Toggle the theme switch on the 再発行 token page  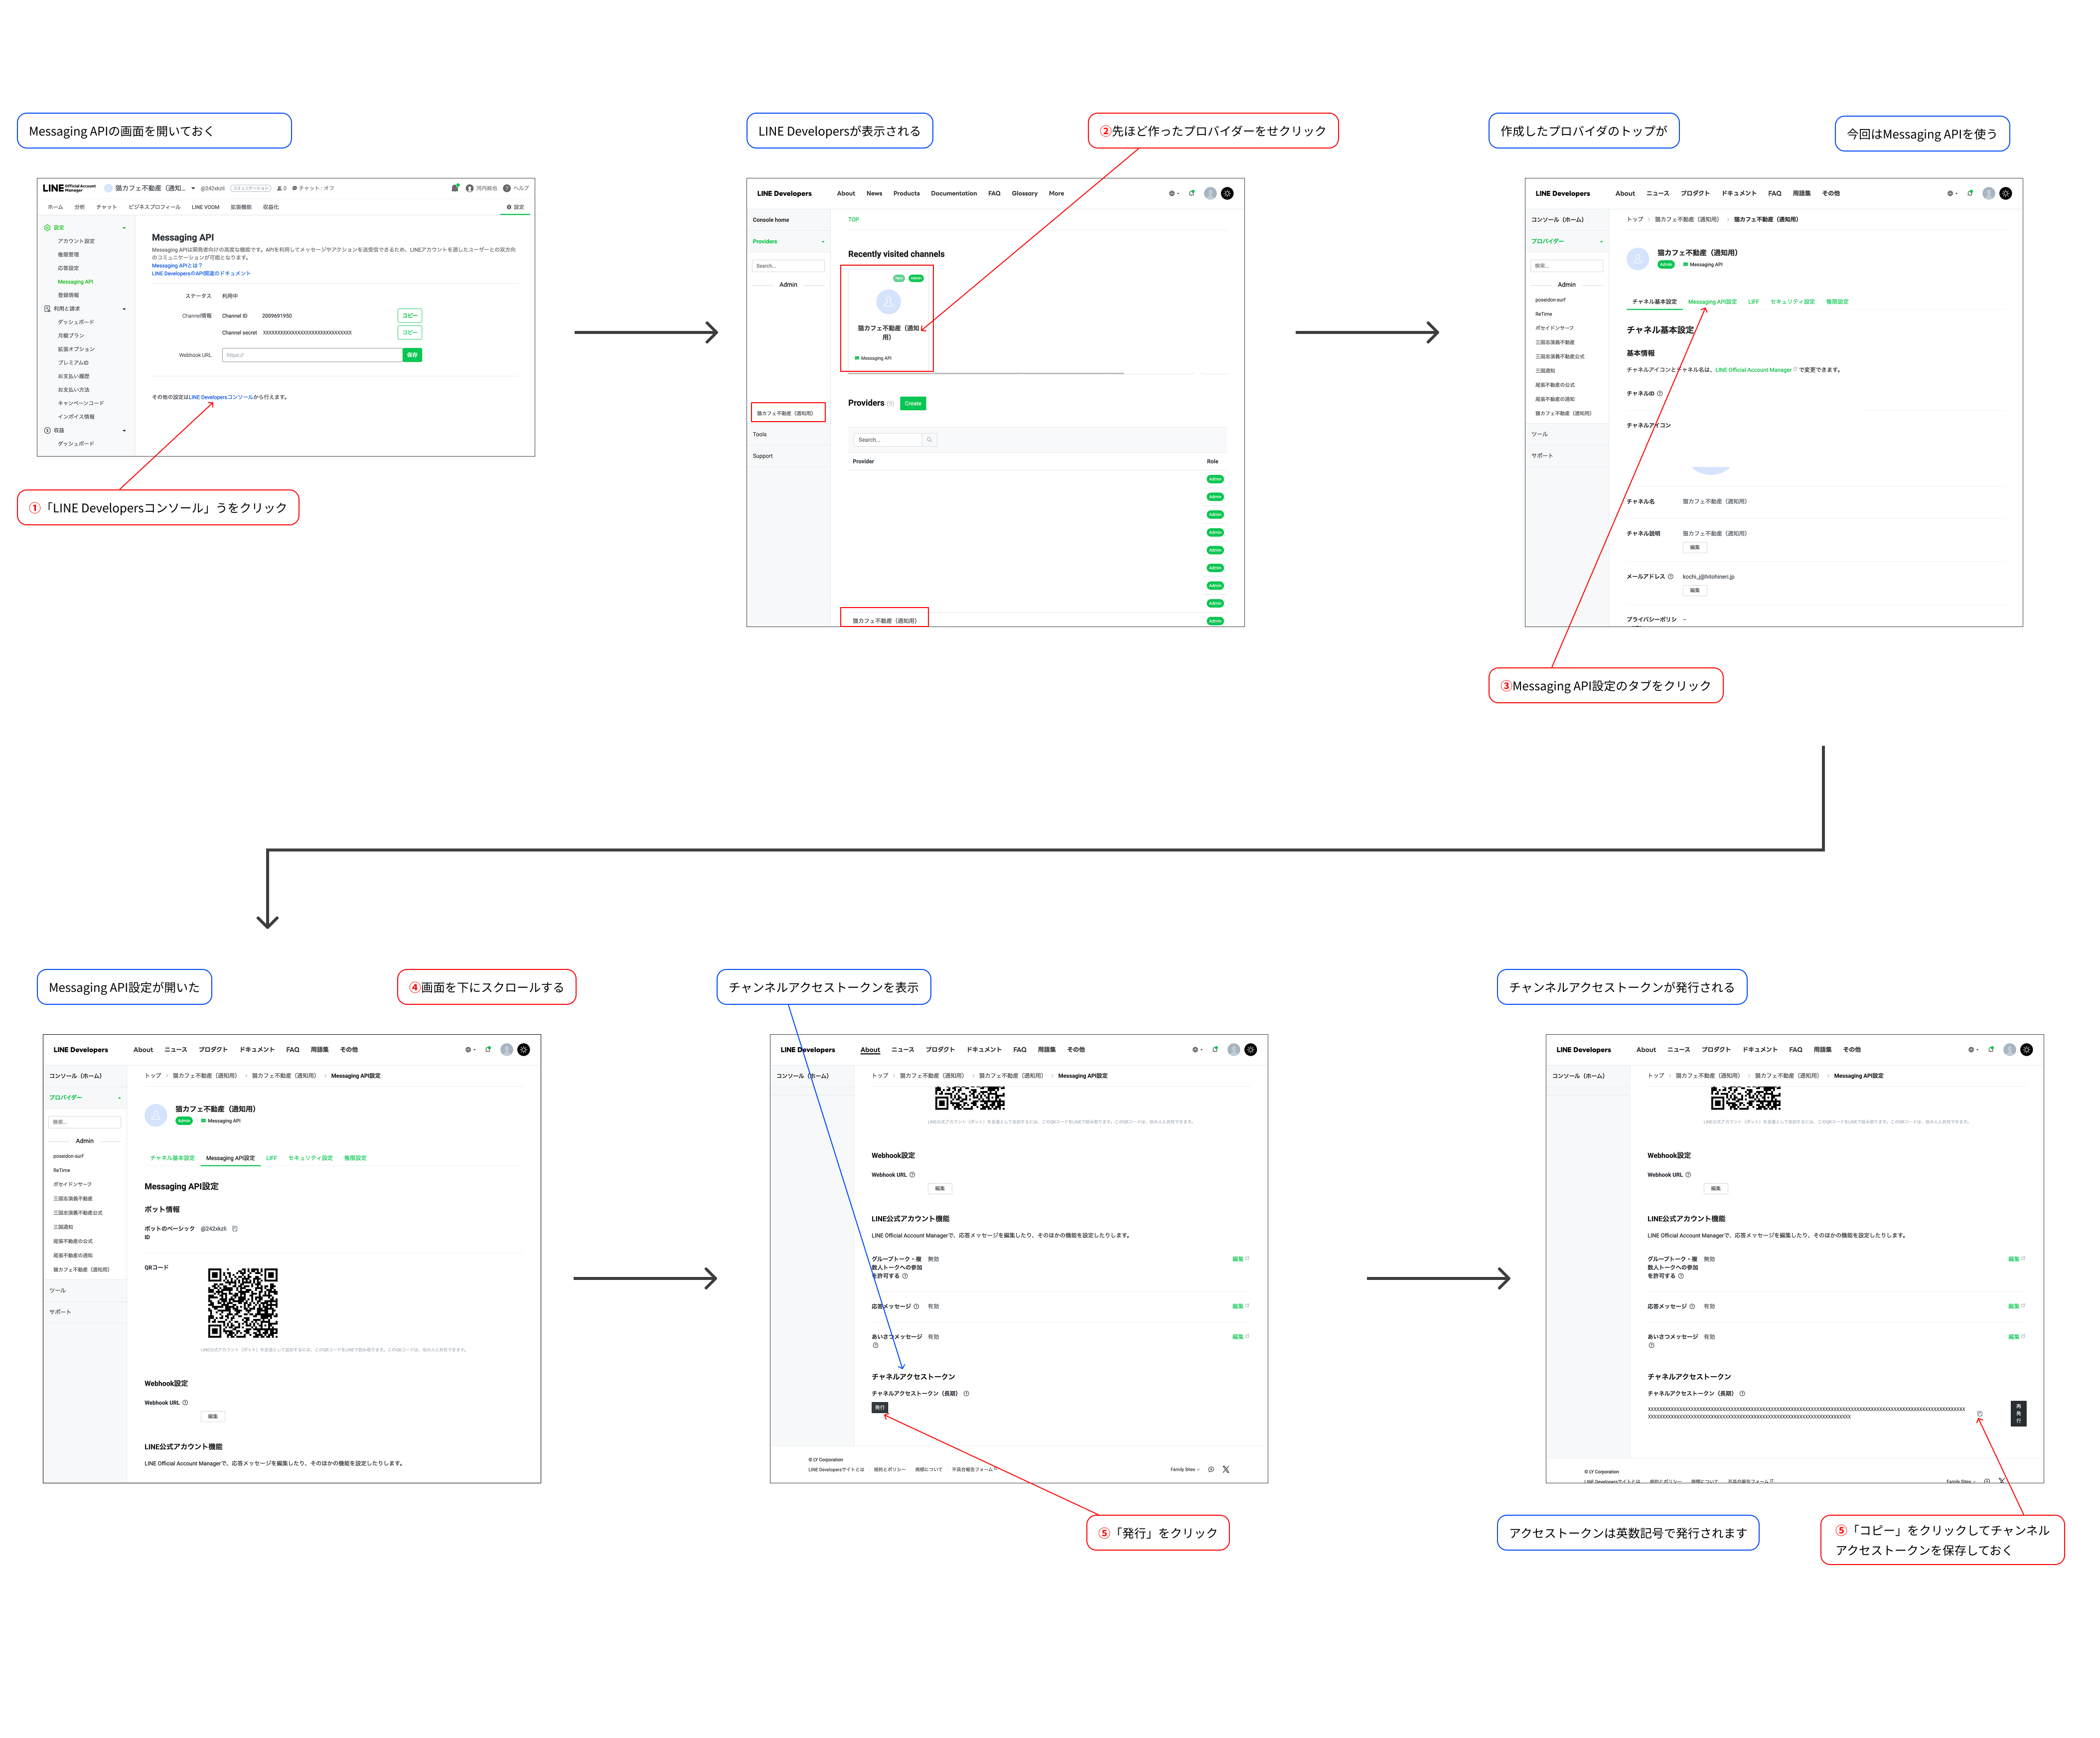click(2026, 1049)
